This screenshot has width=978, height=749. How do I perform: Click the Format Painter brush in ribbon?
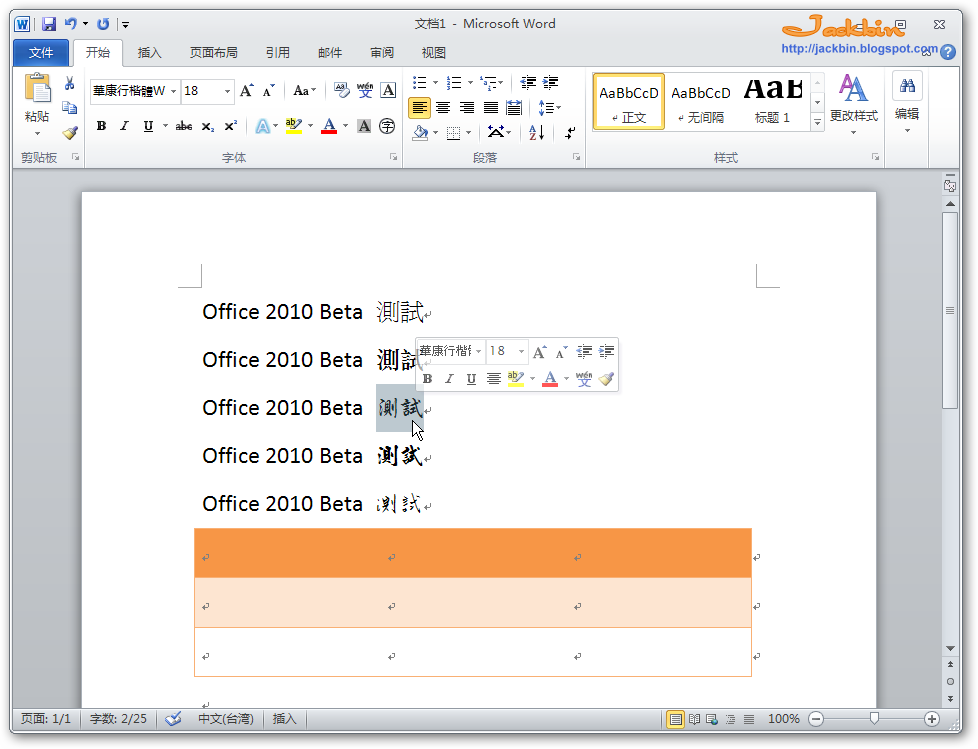click(x=70, y=133)
